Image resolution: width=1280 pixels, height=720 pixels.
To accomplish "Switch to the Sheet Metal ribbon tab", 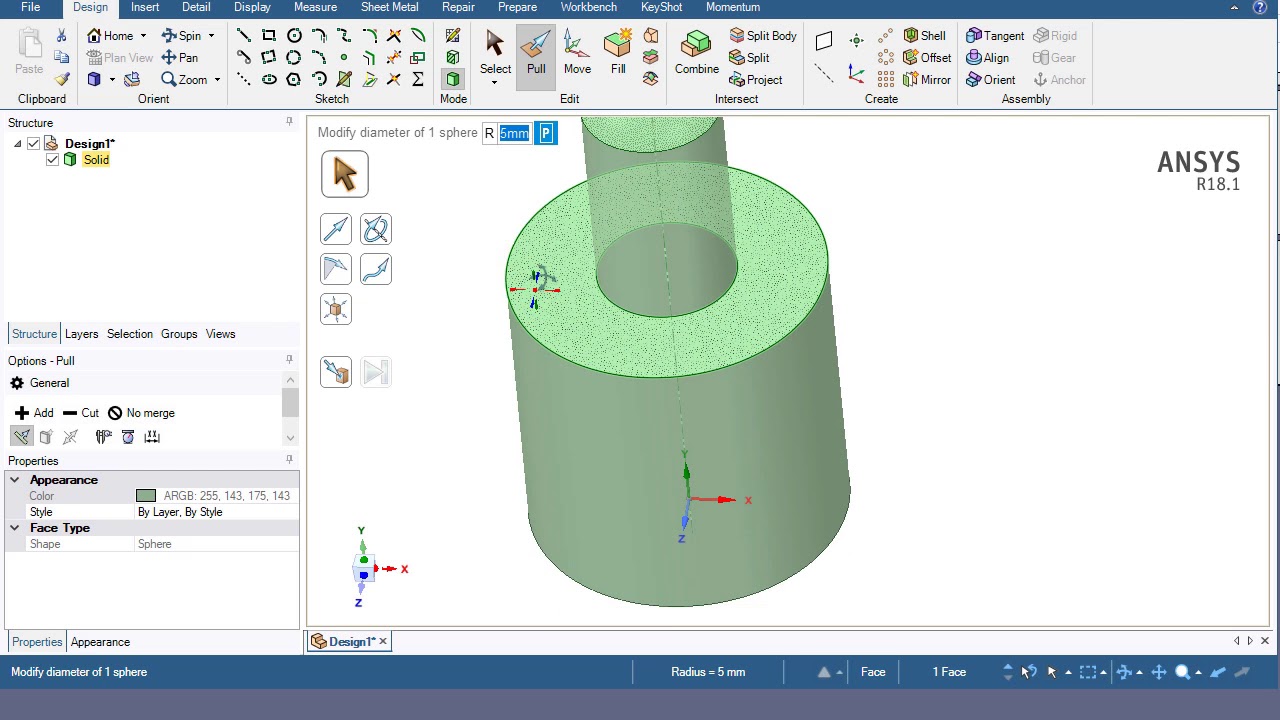I will click(x=389, y=7).
